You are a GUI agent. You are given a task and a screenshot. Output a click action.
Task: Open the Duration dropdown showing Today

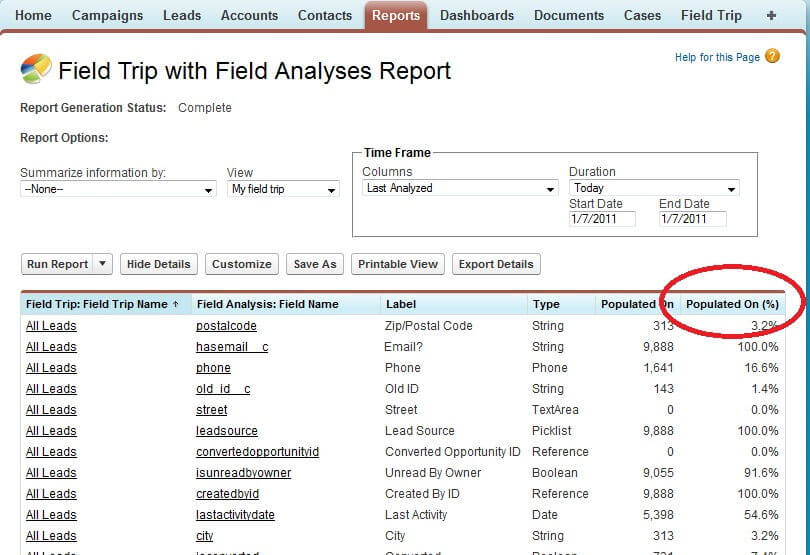pos(654,188)
